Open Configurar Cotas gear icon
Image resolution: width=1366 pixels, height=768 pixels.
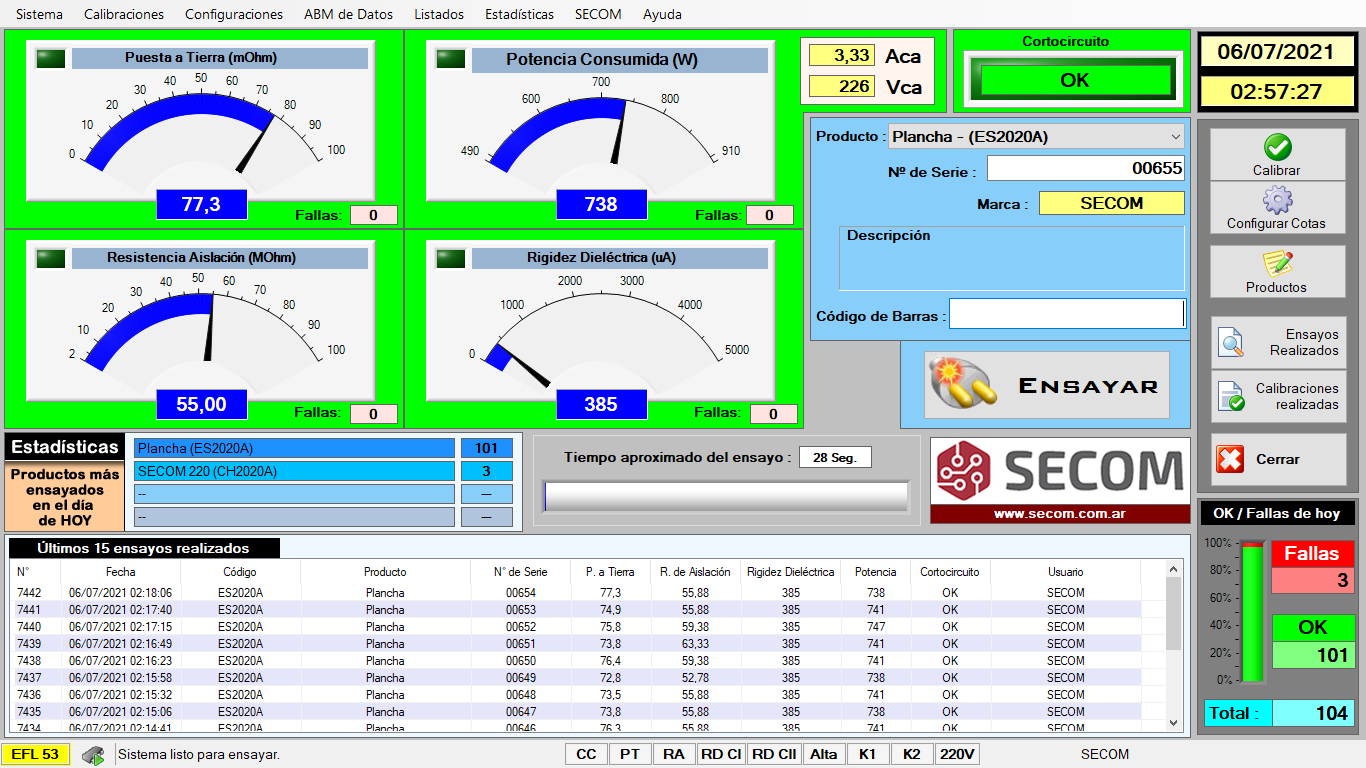(1277, 201)
